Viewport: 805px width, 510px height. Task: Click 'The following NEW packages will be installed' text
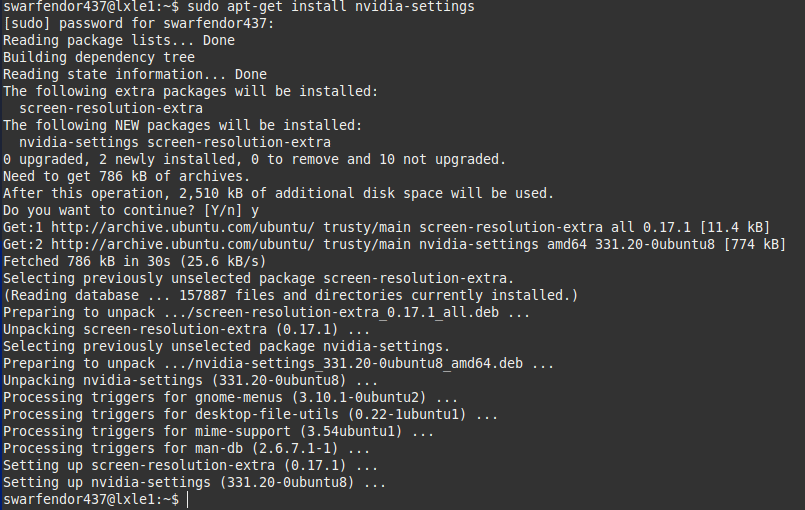(181, 126)
